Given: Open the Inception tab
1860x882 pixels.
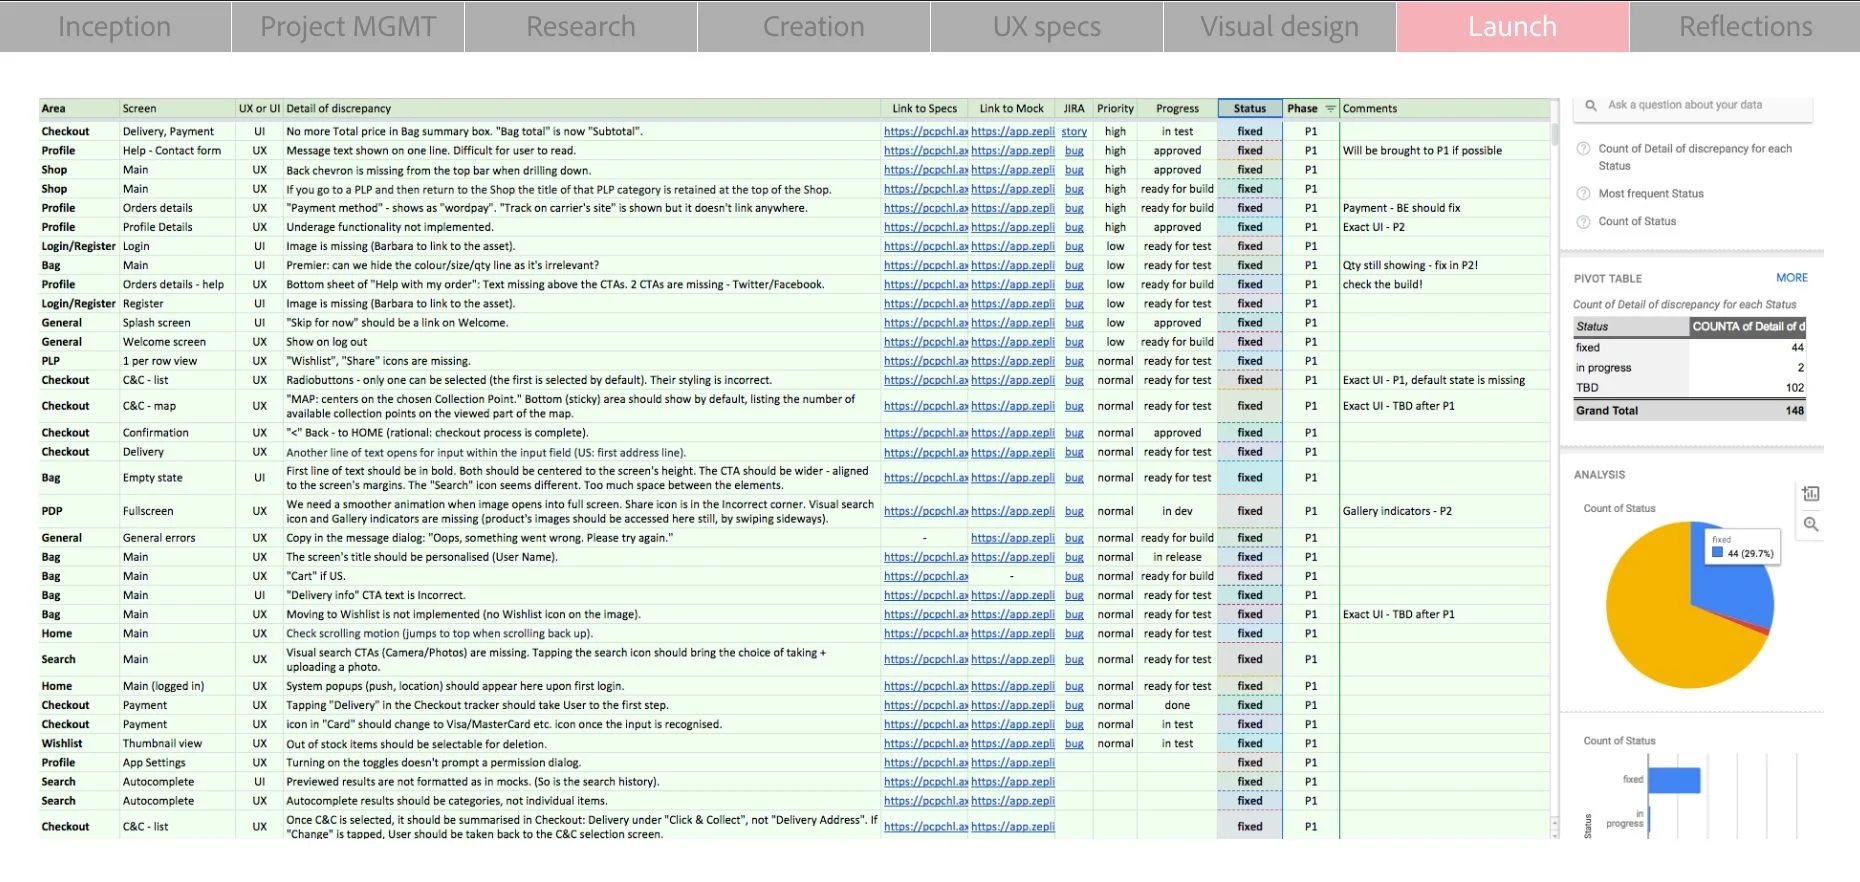Looking at the screenshot, I should click(115, 27).
